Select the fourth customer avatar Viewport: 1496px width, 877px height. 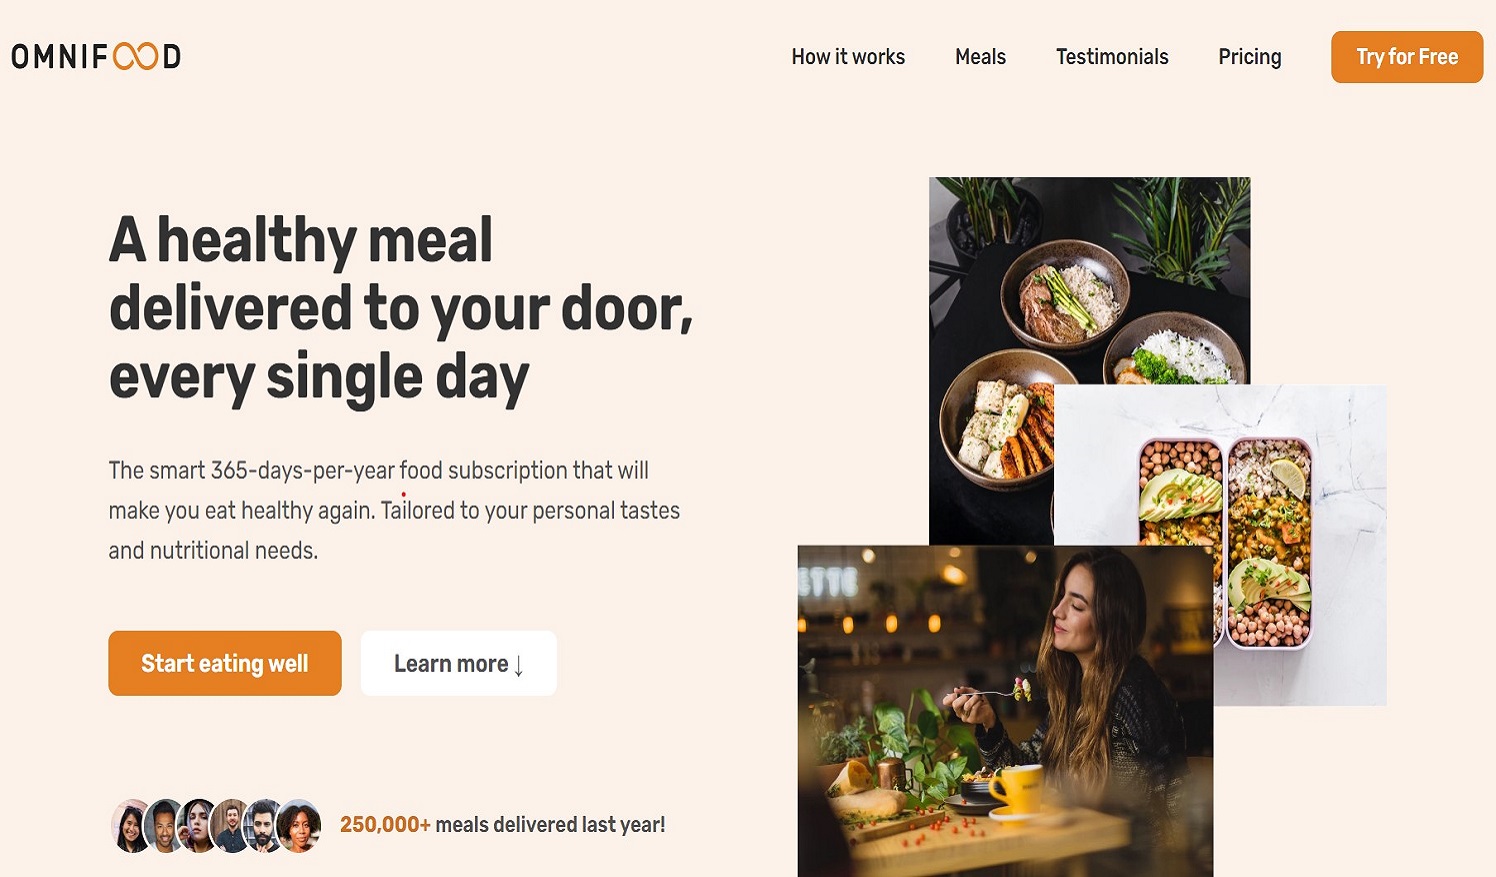pyautogui.click(x=231, y=826)
